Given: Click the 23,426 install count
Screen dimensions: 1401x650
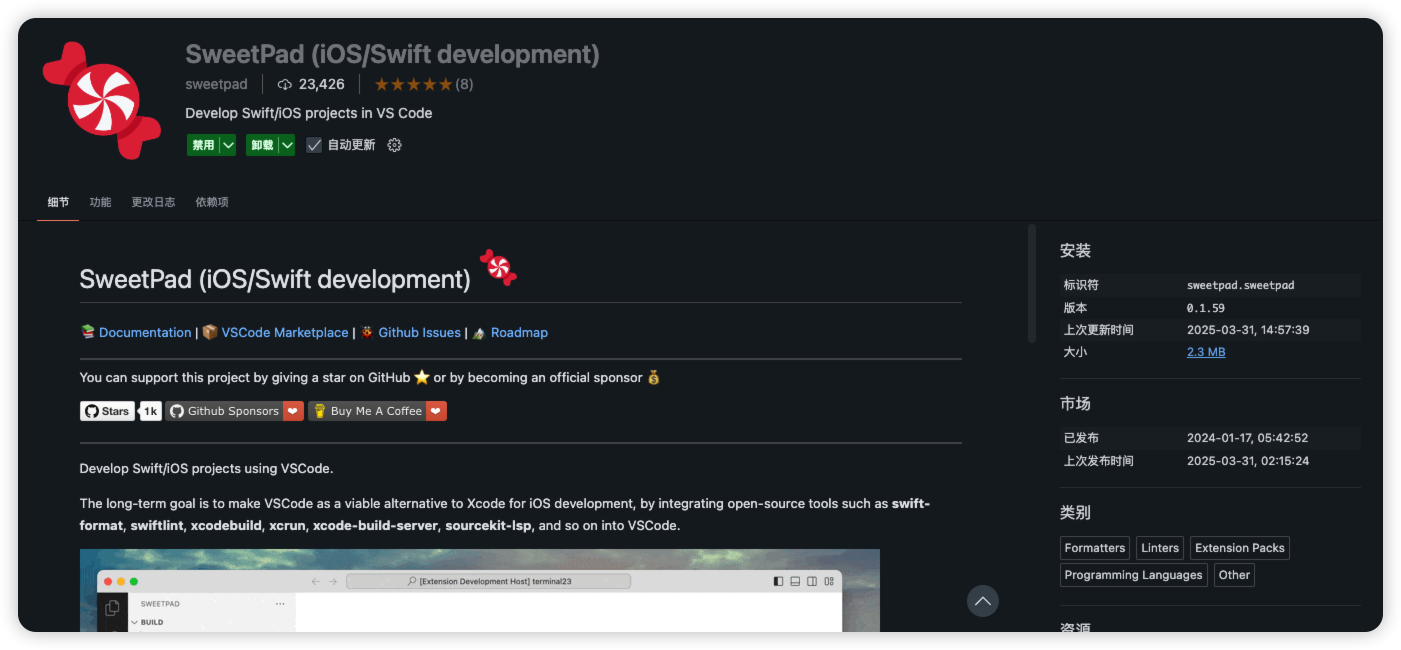Looking at the screenshot, I should tap(322, 85).
